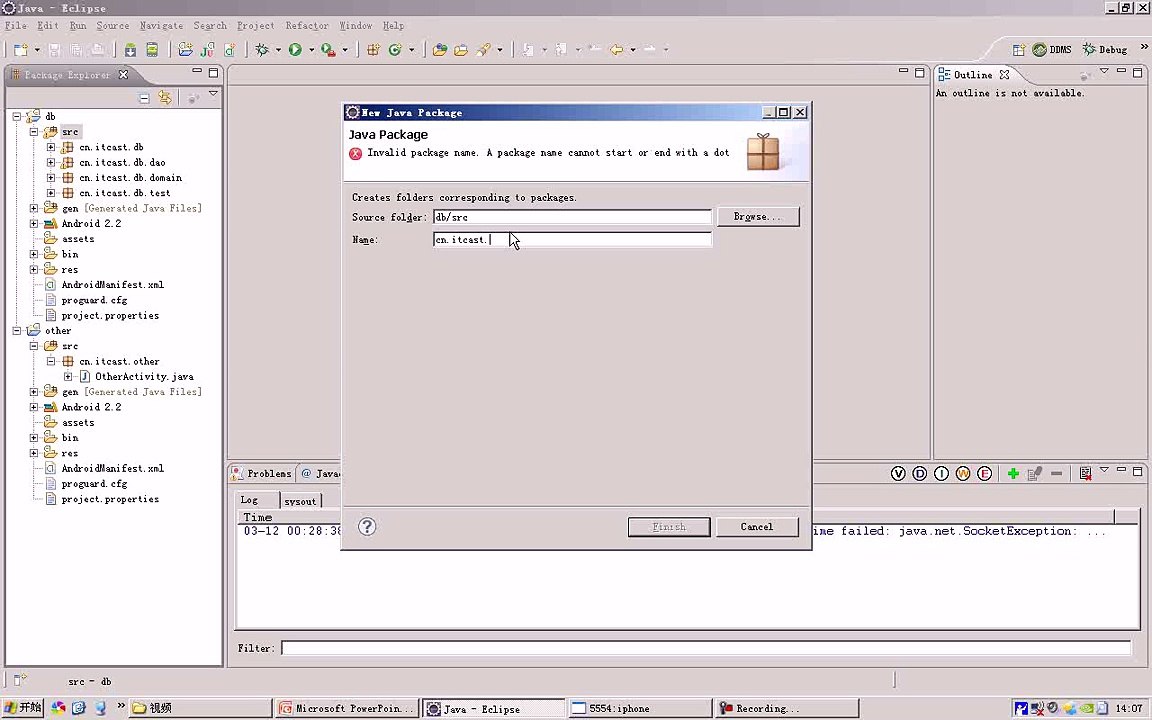Open the Source menu
The image size is (1152, 720).
112,26
